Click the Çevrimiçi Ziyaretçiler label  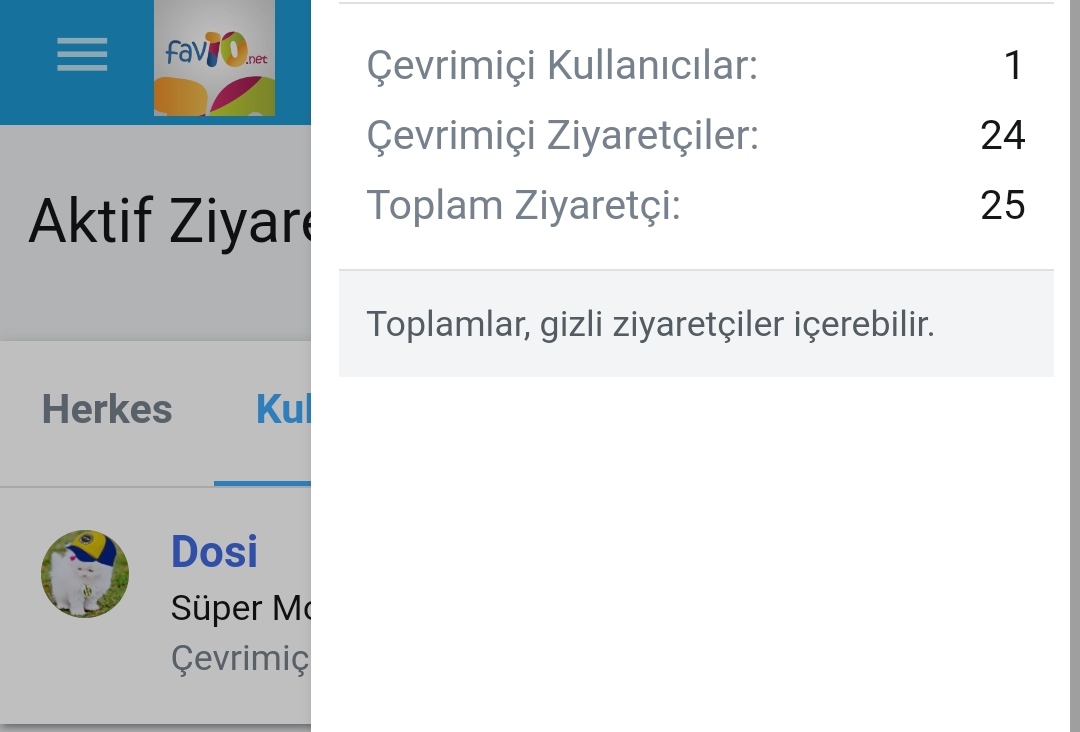coord(563,135)
